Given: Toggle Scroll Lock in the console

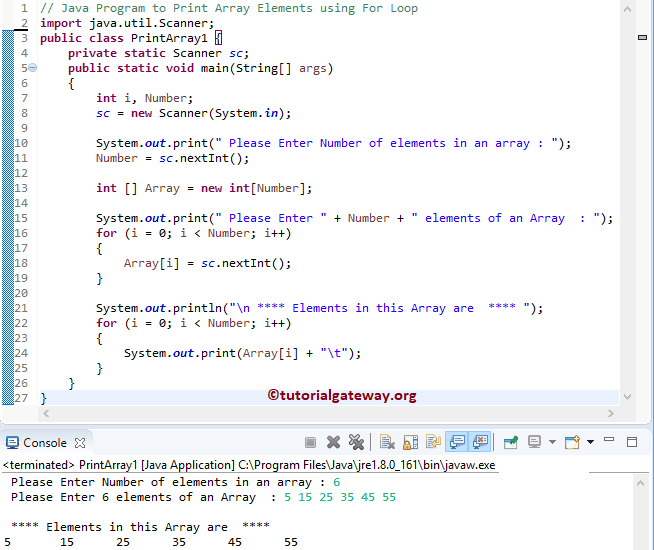Looking at the screenshot, I should coord(409,442).
